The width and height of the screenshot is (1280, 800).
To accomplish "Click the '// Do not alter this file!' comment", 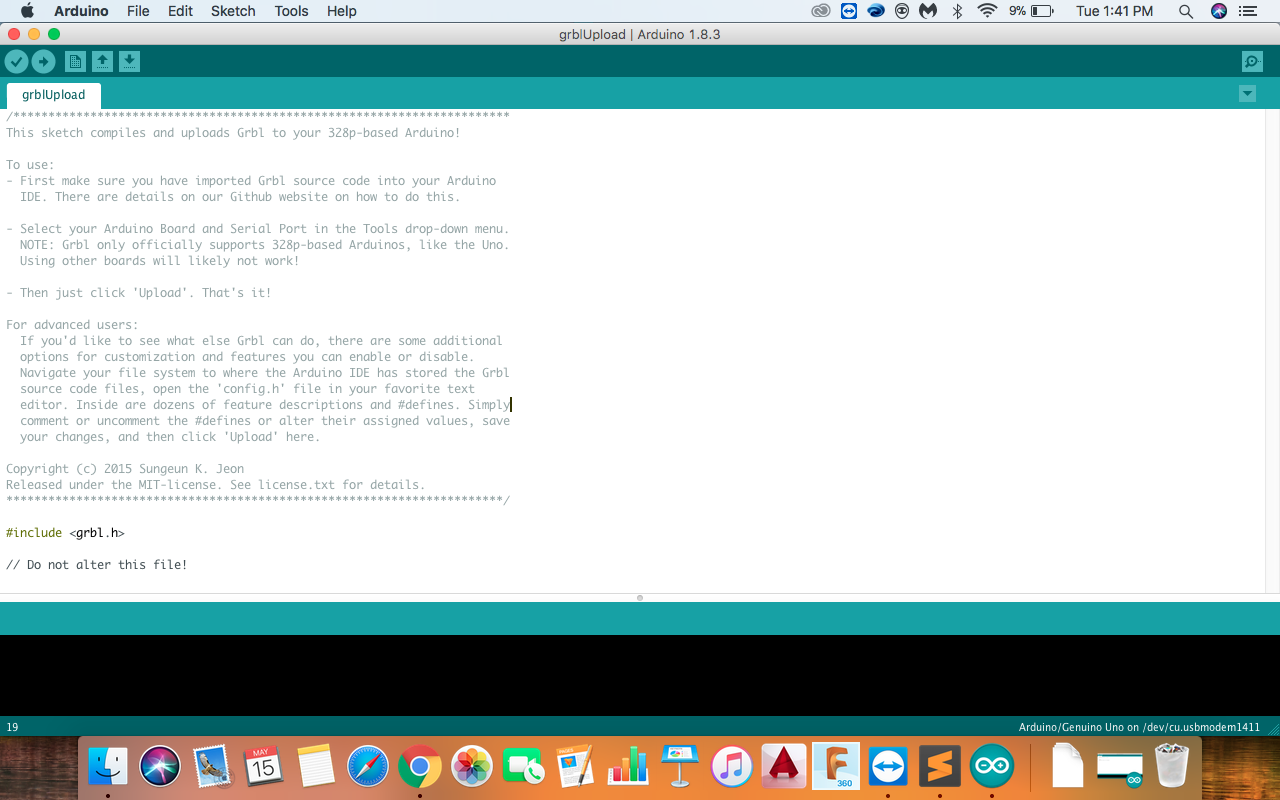I will point(97,565).
